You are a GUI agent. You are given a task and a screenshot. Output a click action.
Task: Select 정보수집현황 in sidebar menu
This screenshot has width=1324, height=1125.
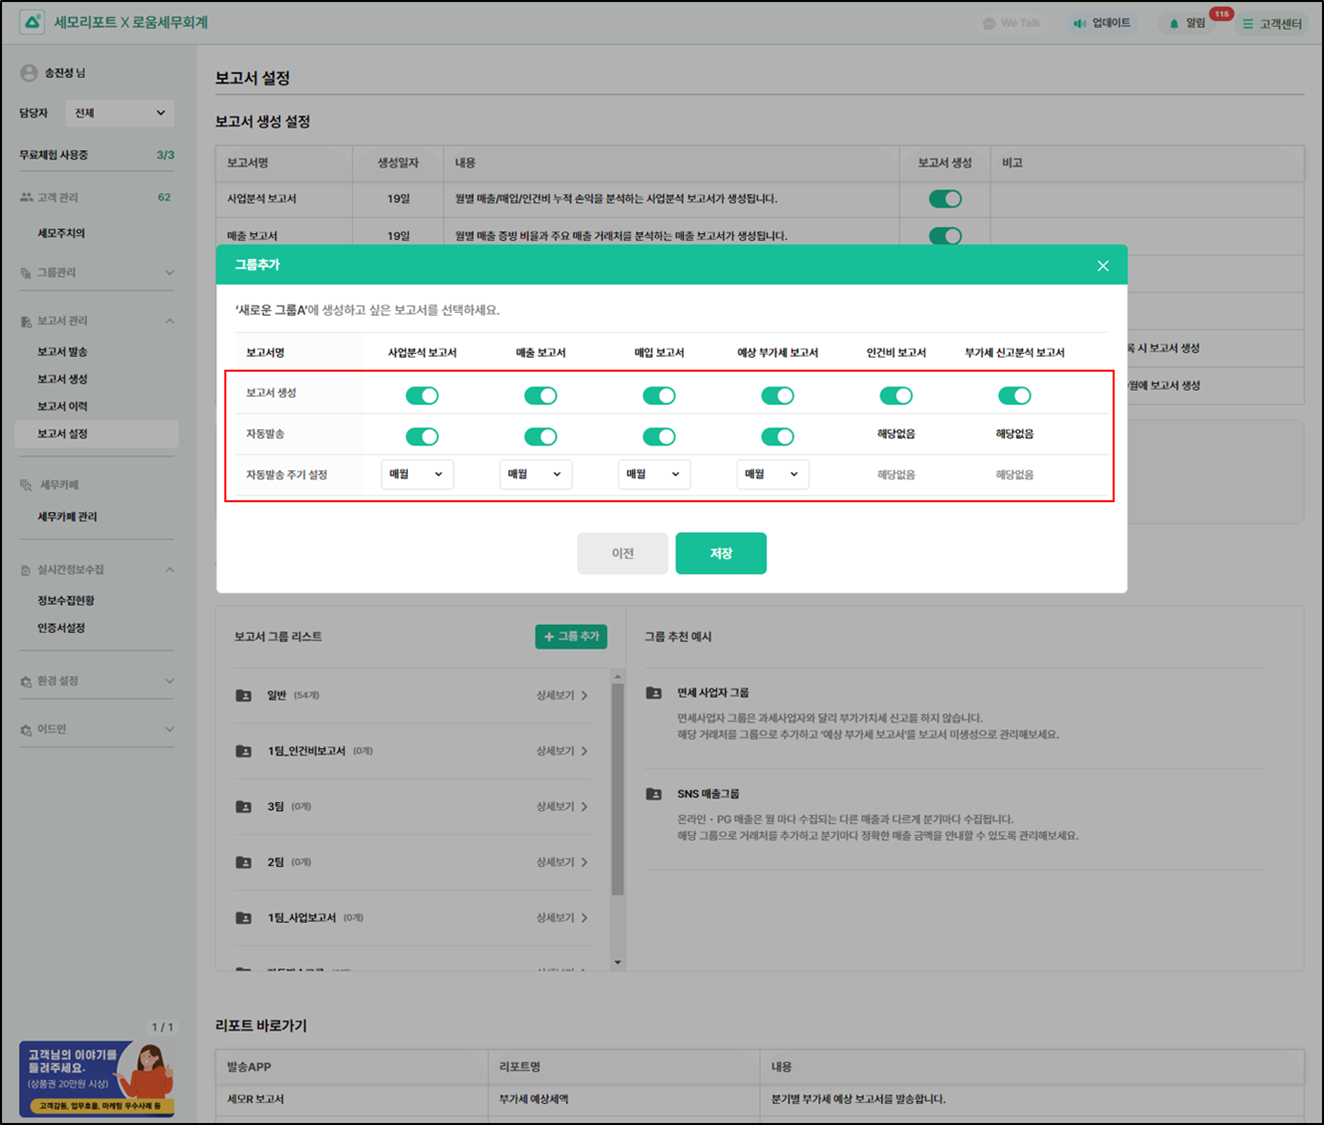66,601
